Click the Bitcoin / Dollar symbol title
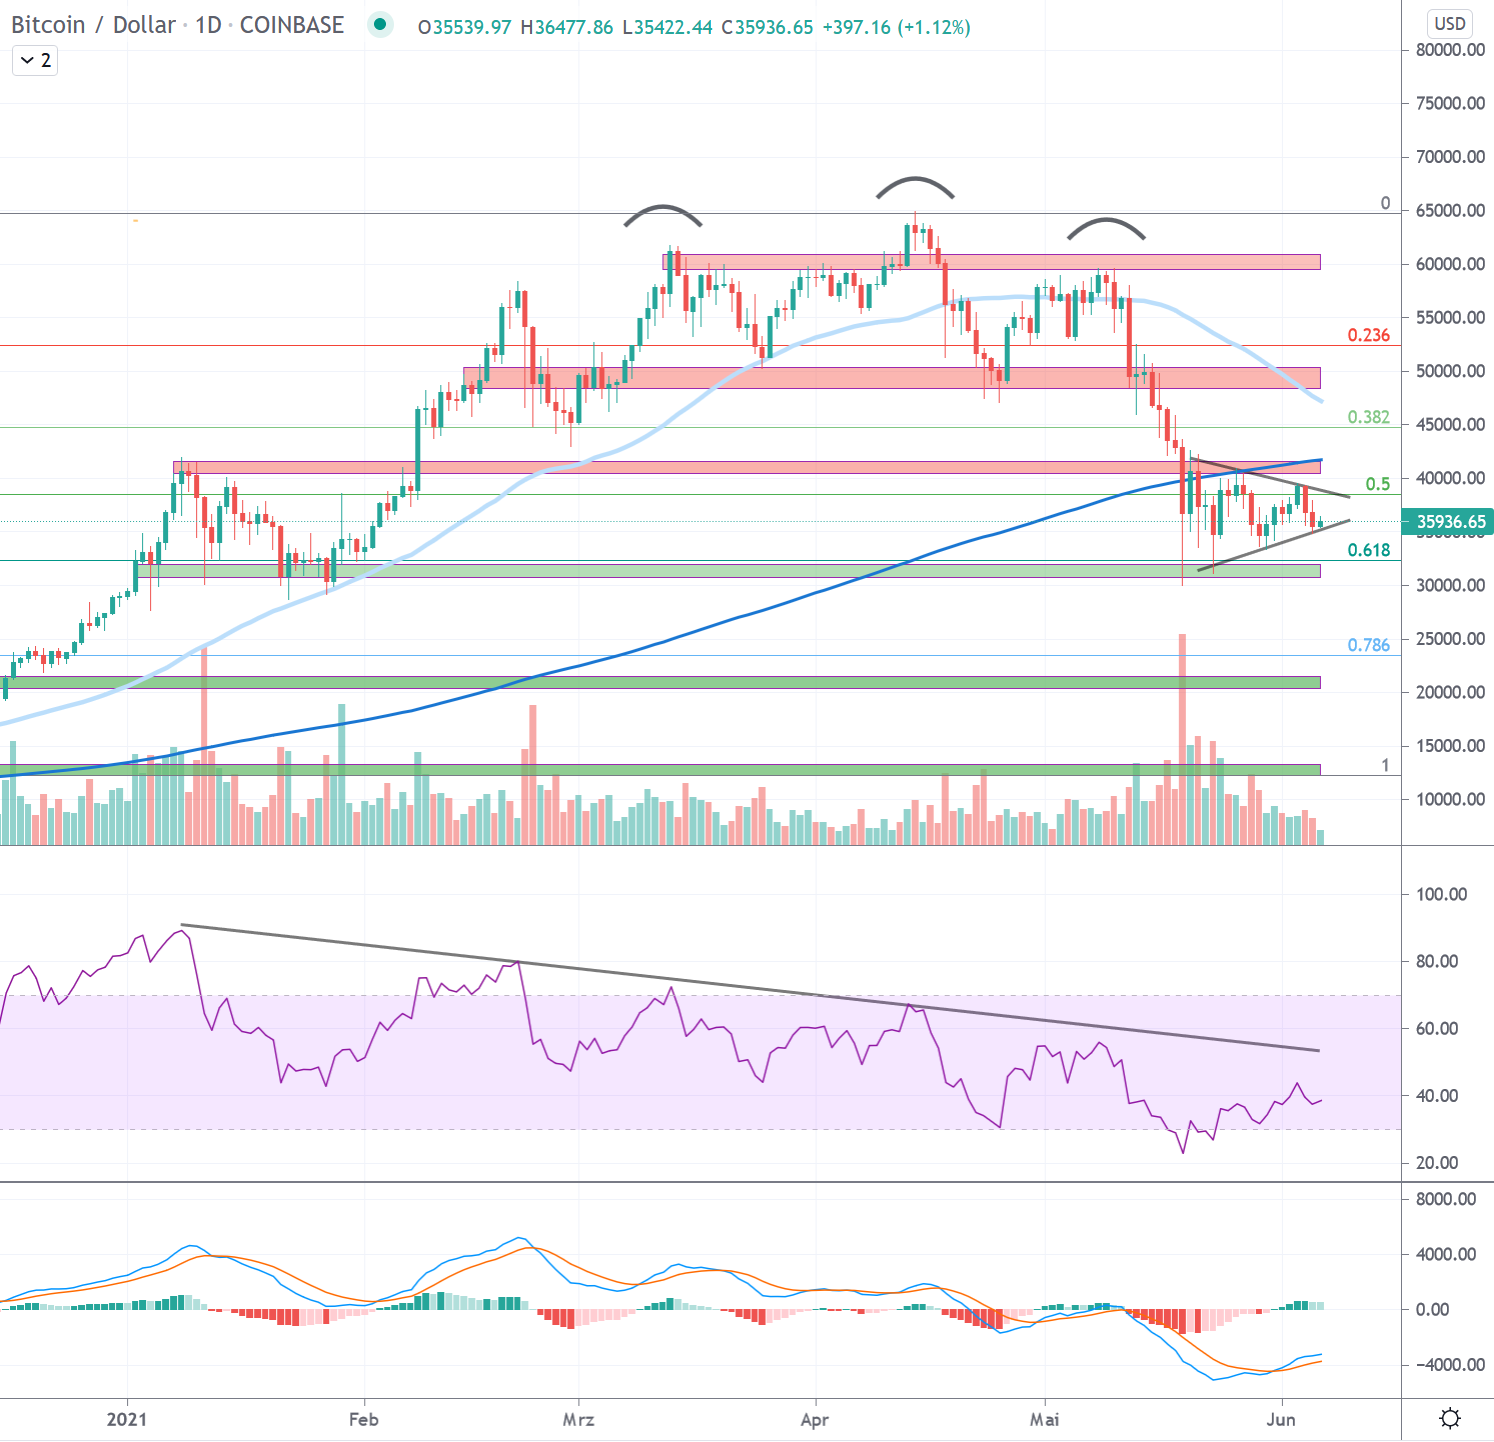This screenshot has width=1494, height=1442. pos(93,25)
